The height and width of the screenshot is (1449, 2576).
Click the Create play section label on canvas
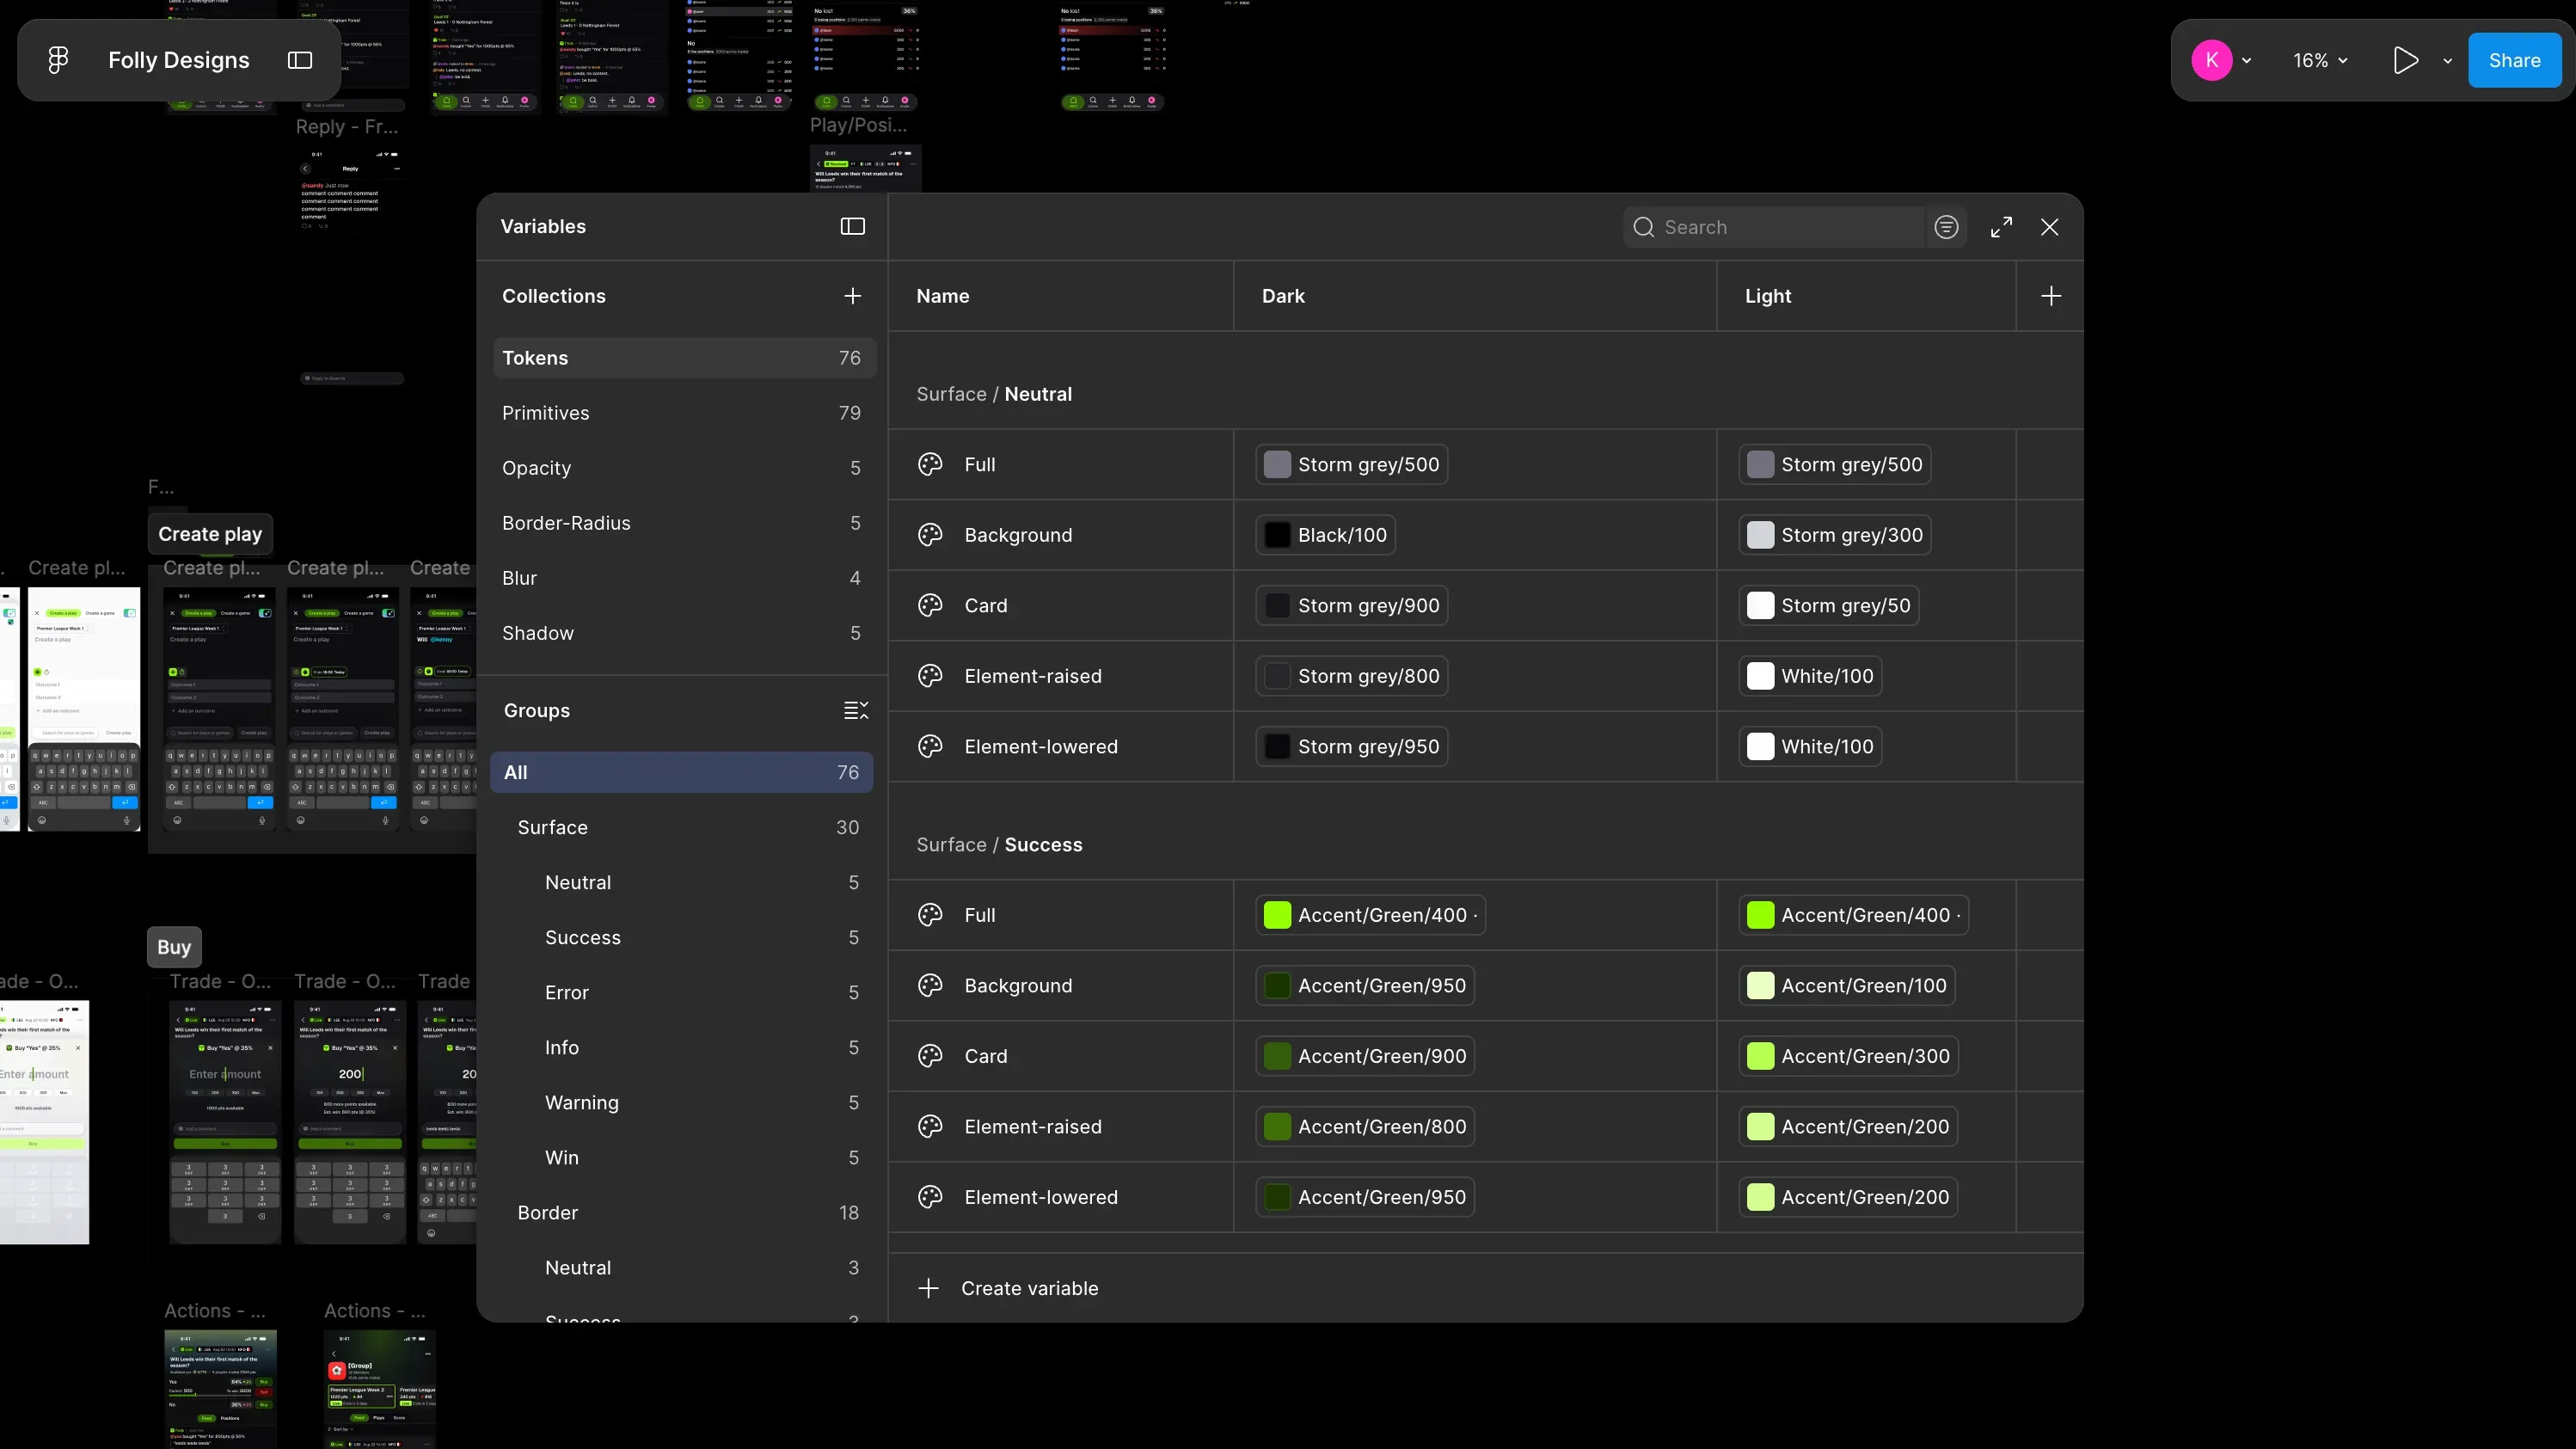tap(210, 534)
